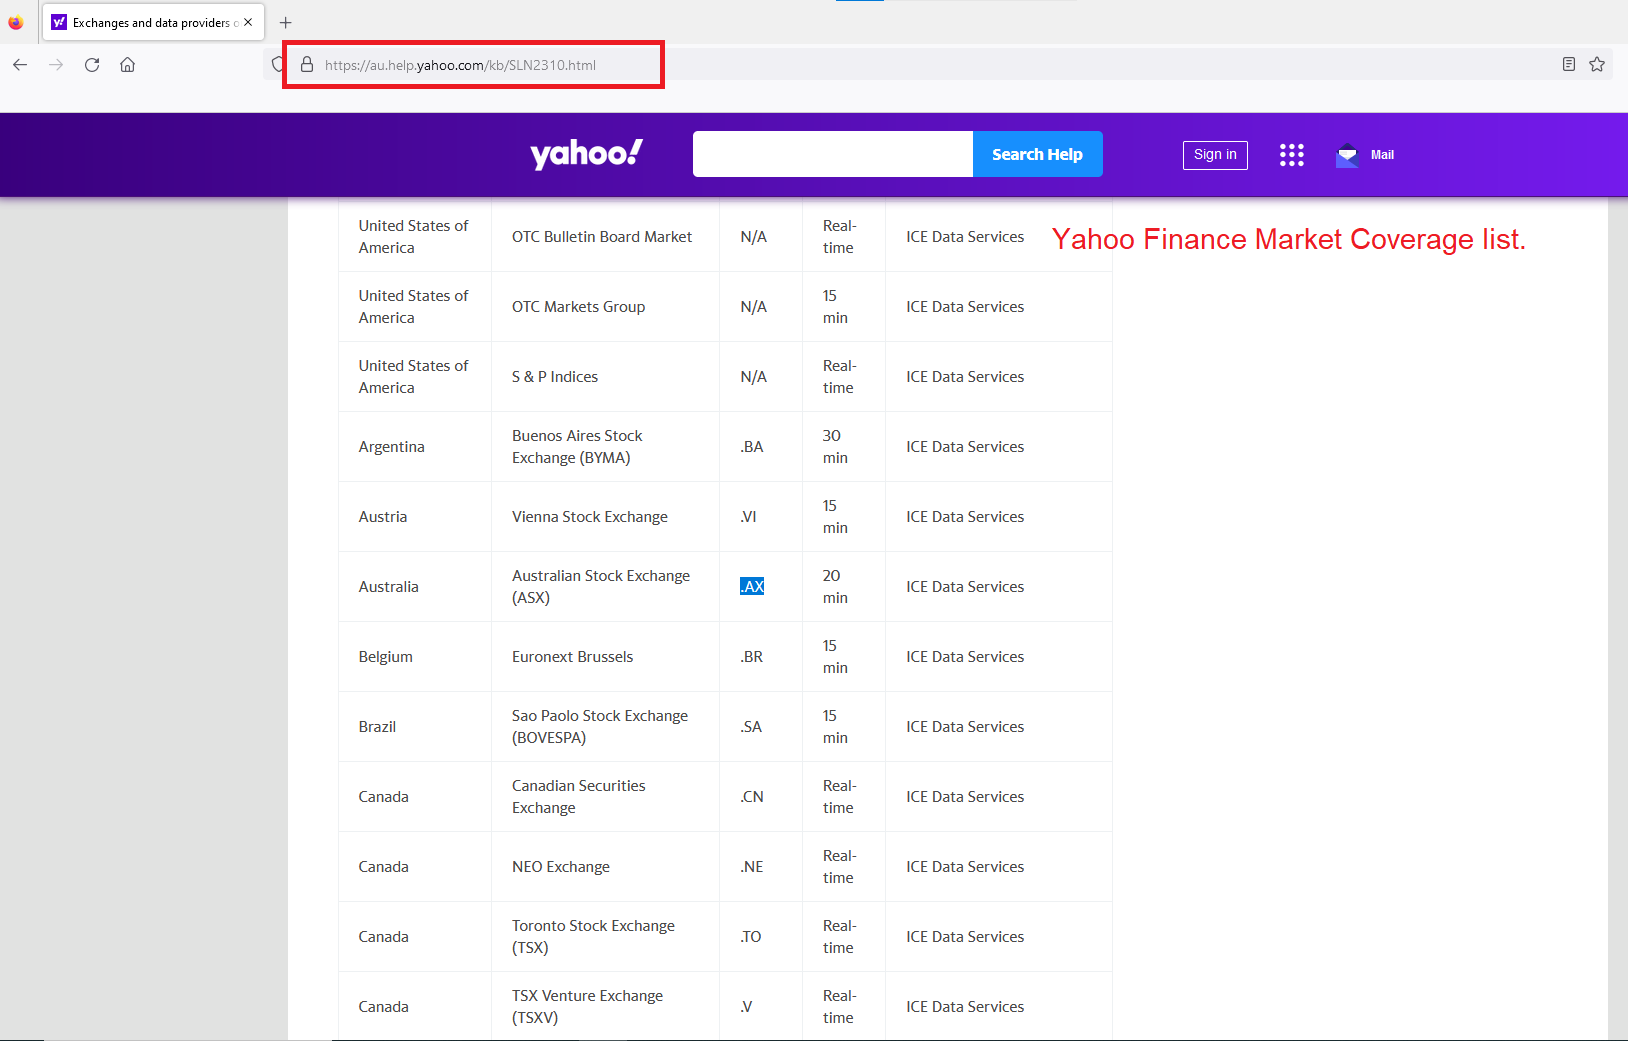Click the Yahoo logo

click(x=587, y=154)
